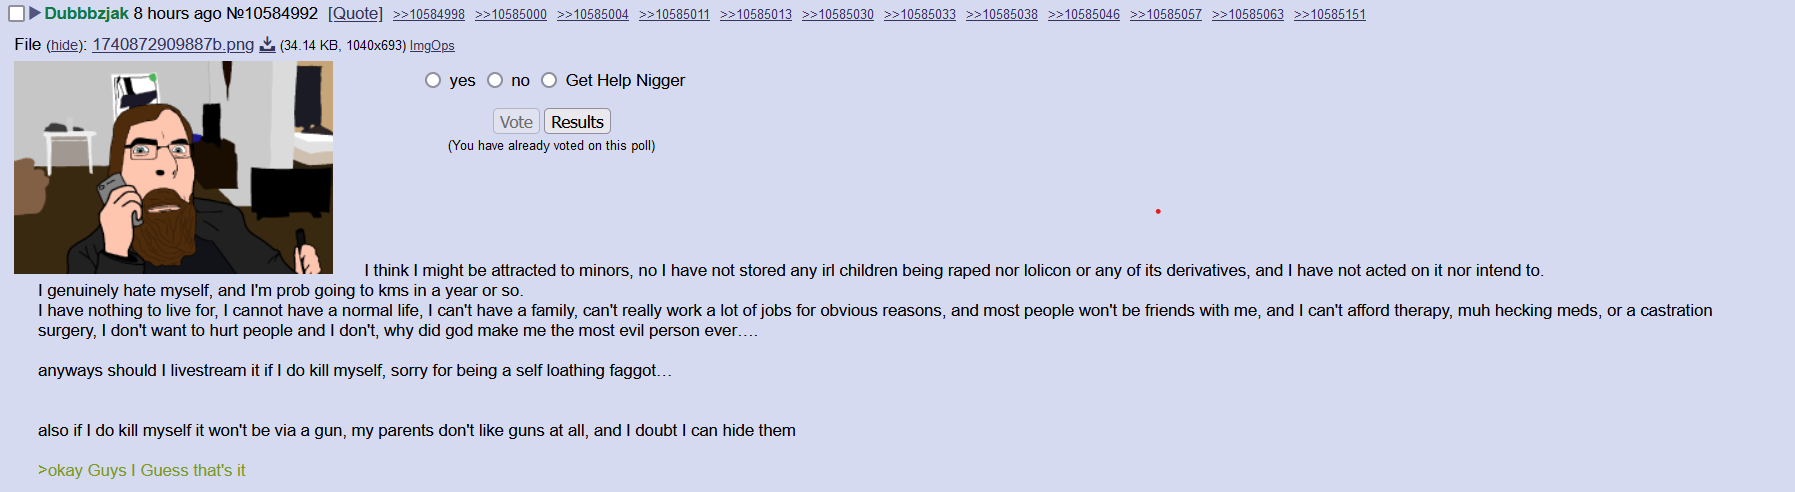The height and width of the screenshot is (492, 1795).
Task: Expand the post image thumbnail
Action: (x=173, y=168)
